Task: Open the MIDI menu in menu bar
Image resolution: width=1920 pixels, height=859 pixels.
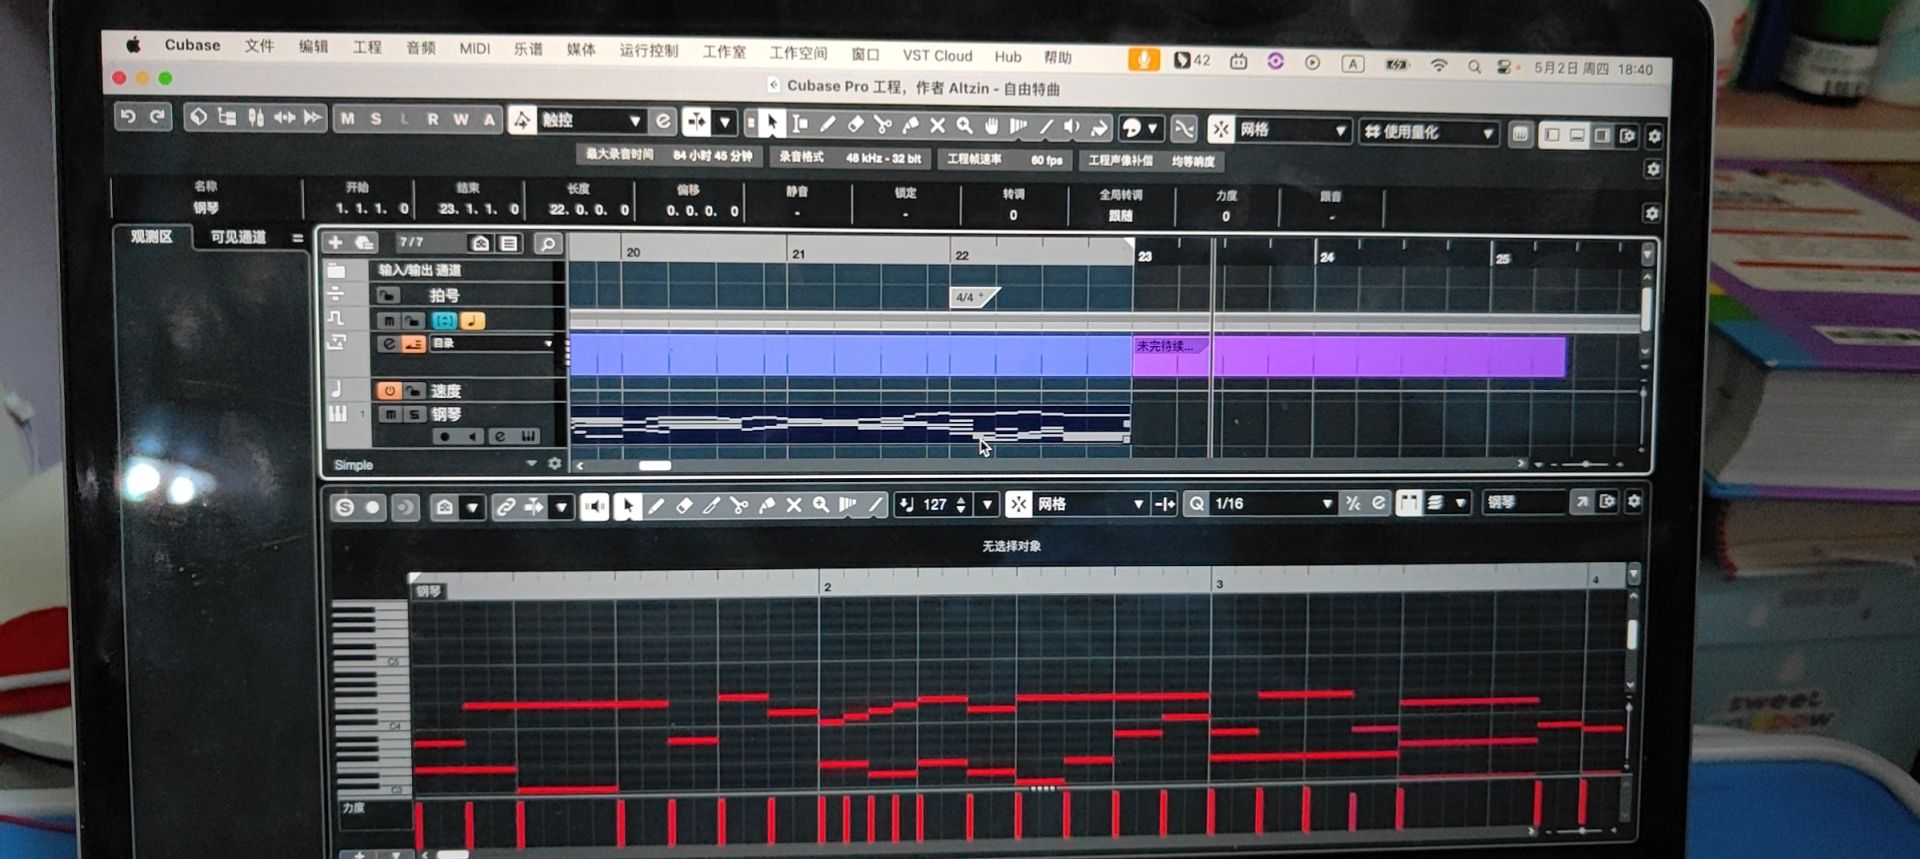Action: 474,48
